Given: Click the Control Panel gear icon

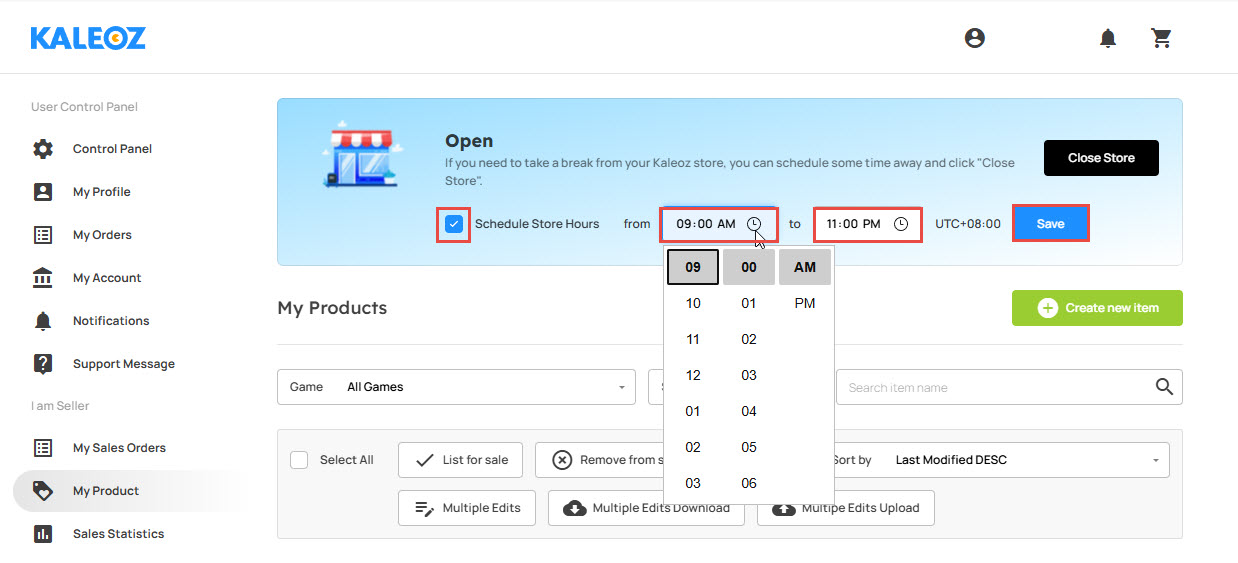Looking at the screenshot, I should coord(43,149).
